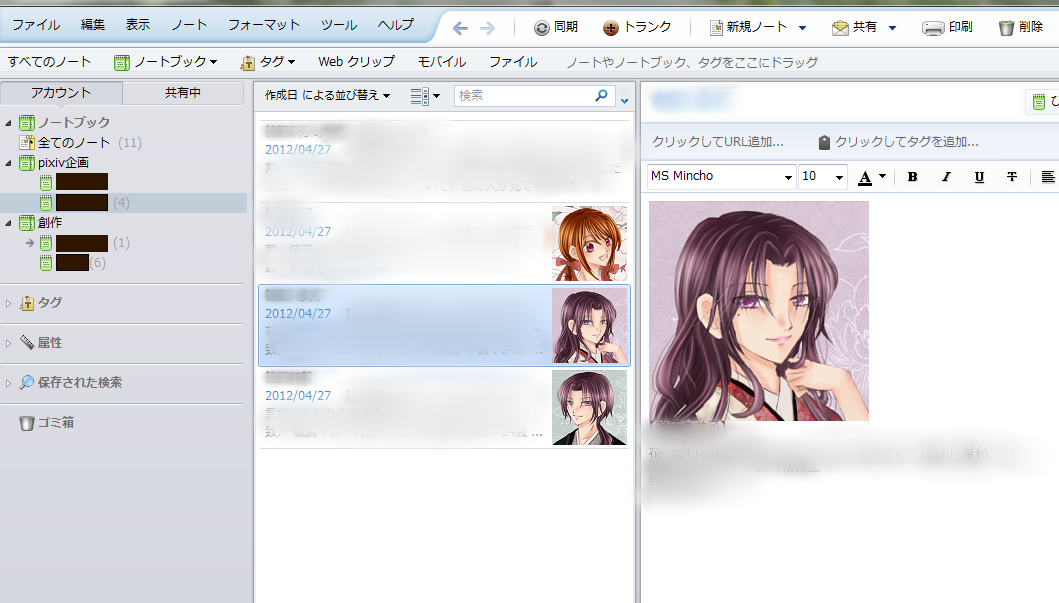Toggle bold formatting
The image size is (1059, 603).
[x=912, y=177]
